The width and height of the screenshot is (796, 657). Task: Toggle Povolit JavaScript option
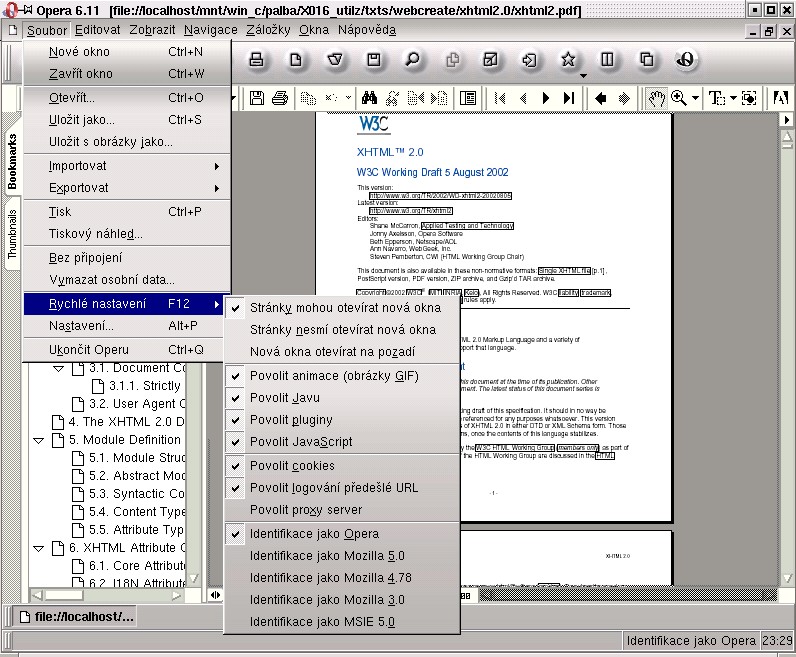[x=342, y=442]
